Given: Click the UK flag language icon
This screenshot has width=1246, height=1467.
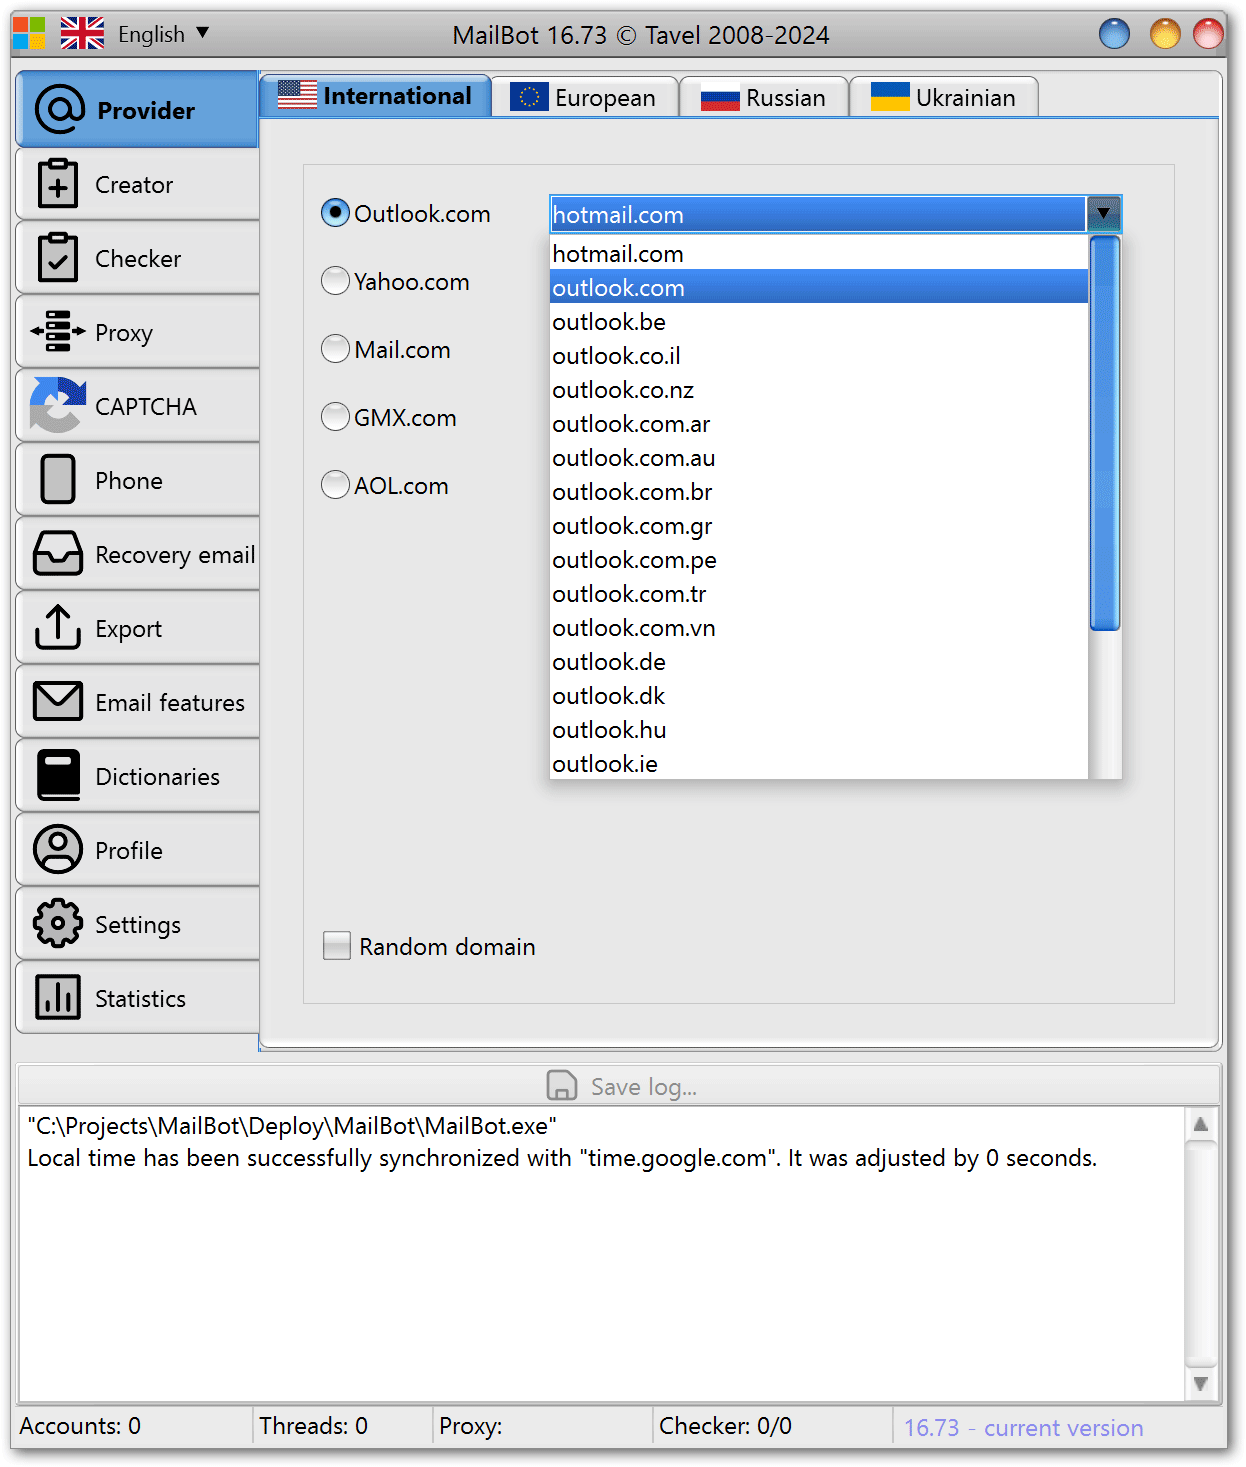Looking at the screenshot, I should (82, 33).
